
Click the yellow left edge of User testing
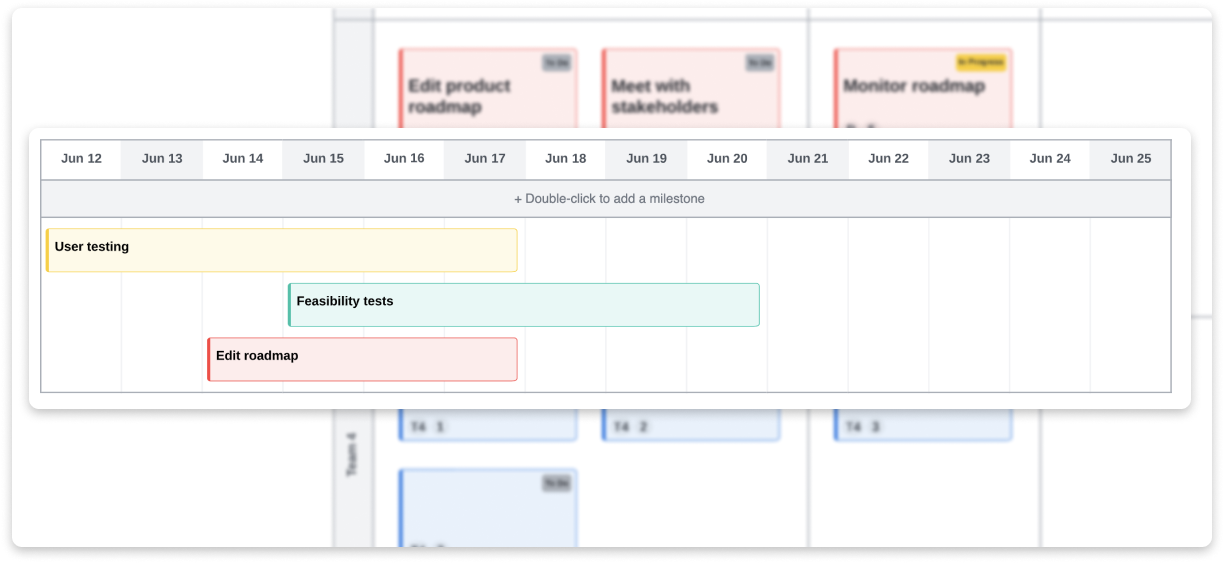[x=47, y=250]
